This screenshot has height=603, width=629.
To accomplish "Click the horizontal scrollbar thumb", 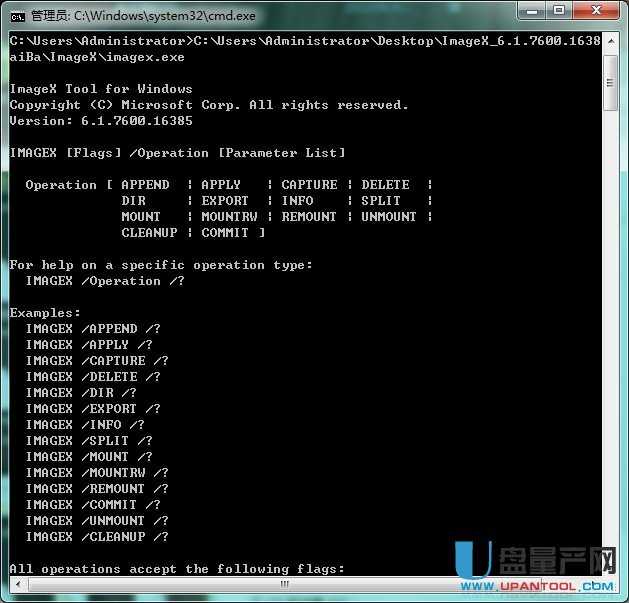I will tap(284, 585).
